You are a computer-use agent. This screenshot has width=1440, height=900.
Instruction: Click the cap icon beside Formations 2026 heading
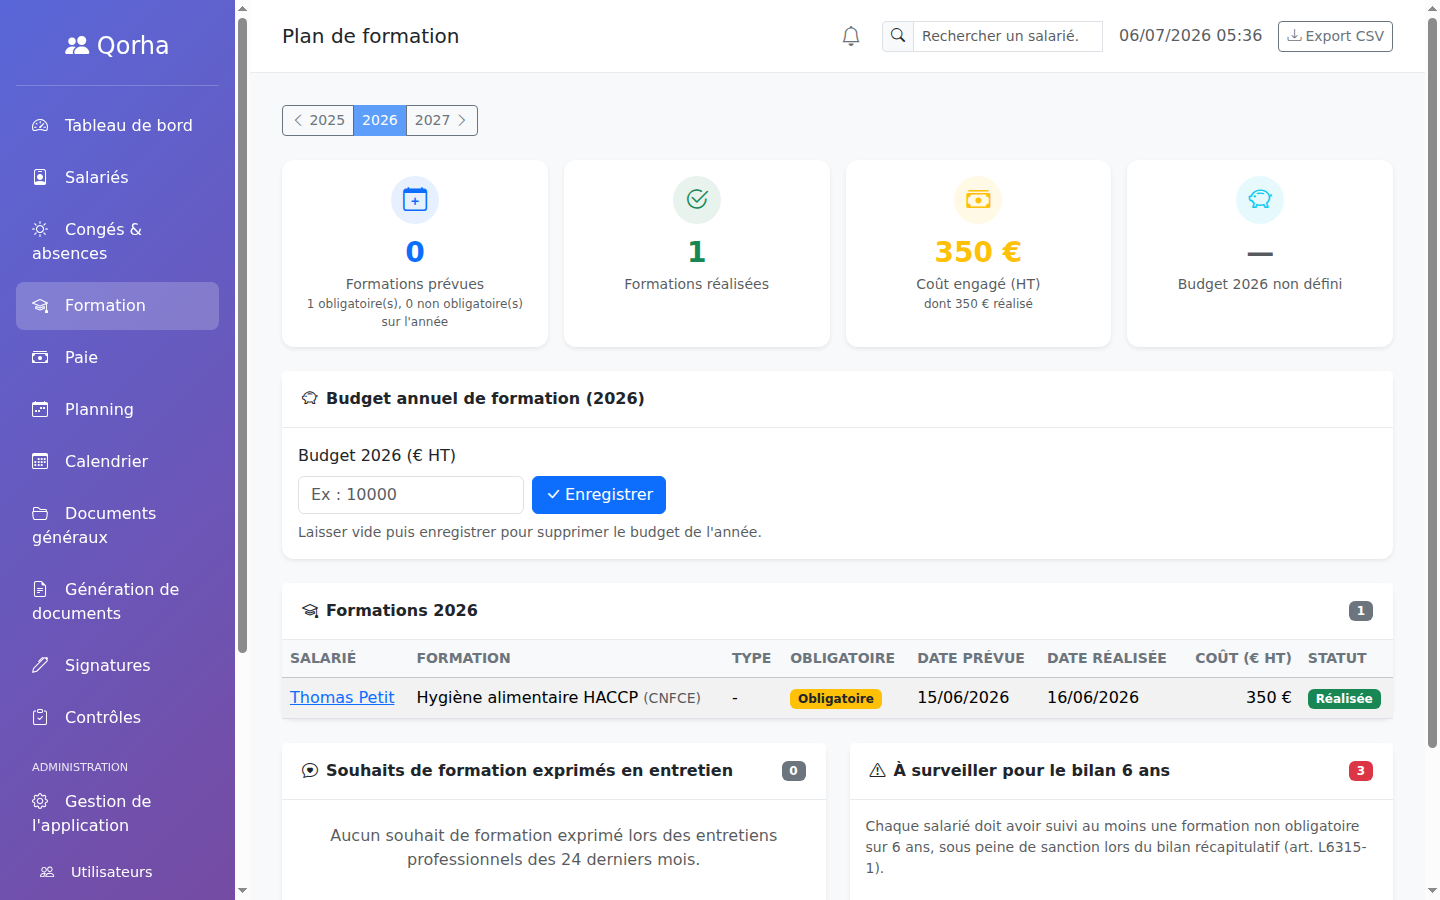pyautogui.click(x=310, y=610)
